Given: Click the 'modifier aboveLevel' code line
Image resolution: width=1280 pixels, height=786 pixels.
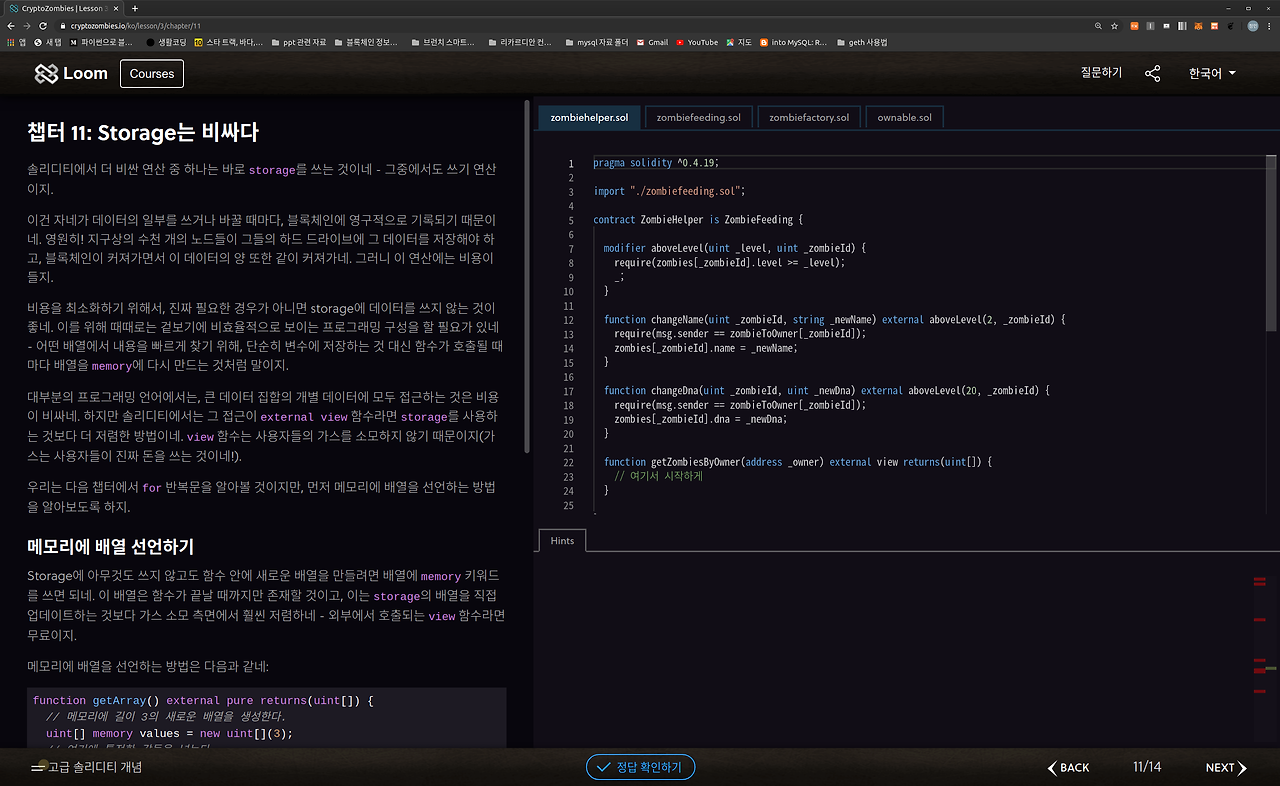Looking at the screenshot, I should (735, 248).
